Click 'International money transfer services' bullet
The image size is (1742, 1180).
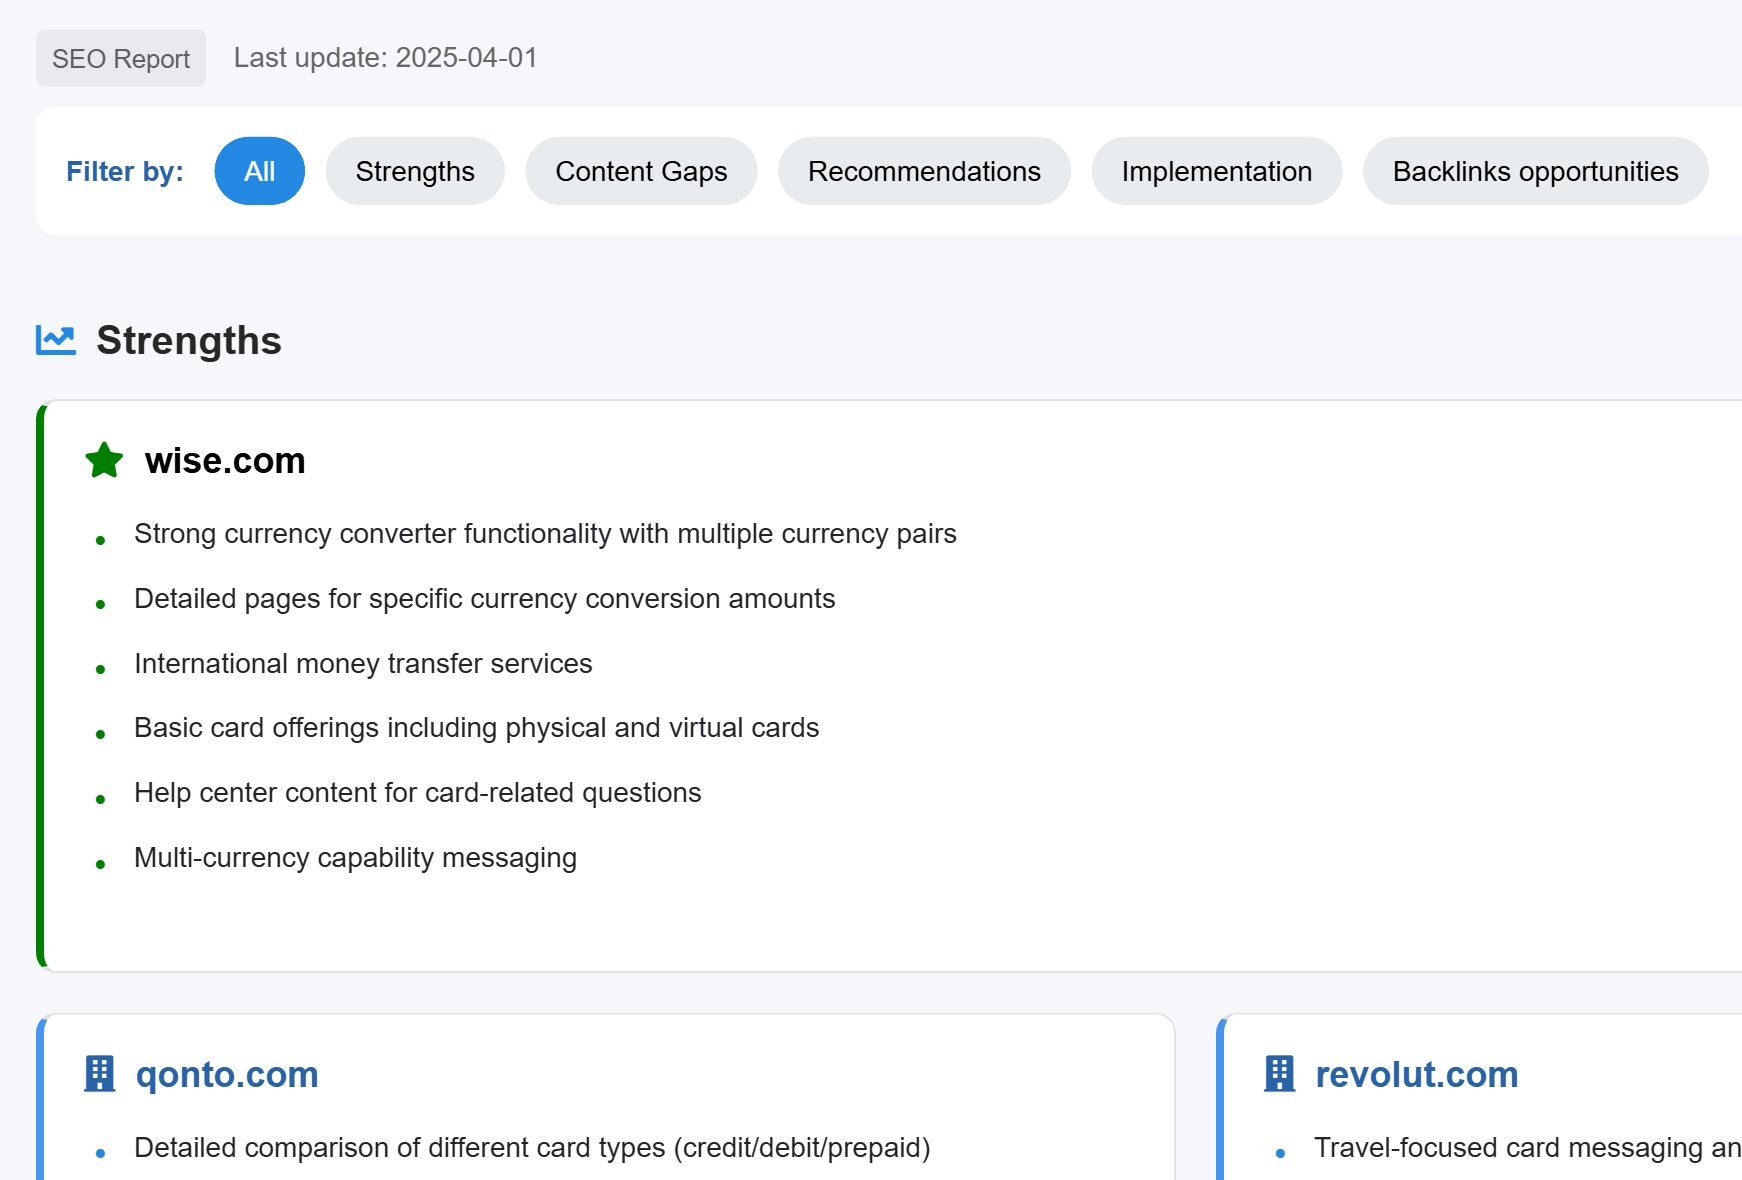363,664
